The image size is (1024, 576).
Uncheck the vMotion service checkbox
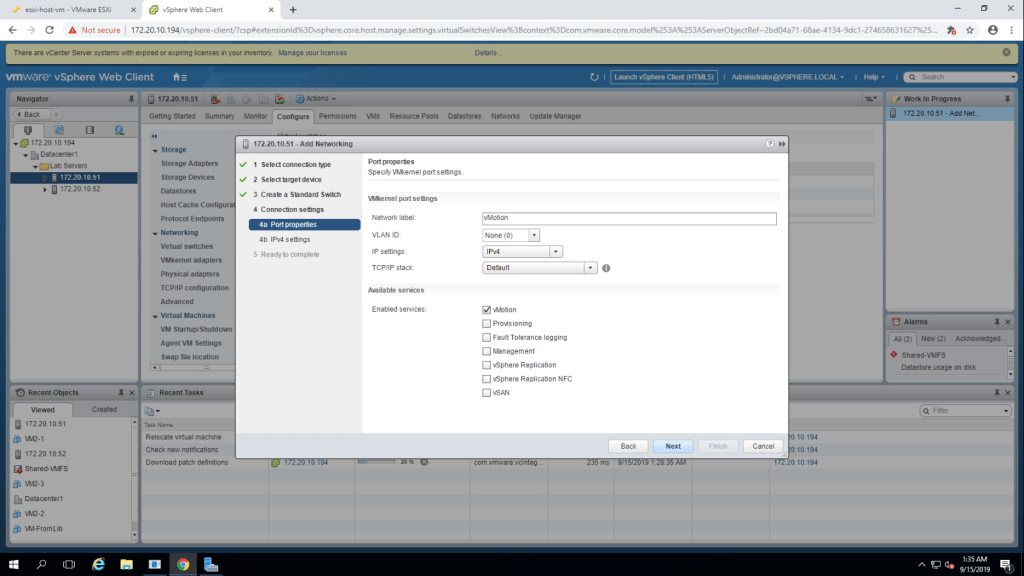(x=486, y=310)
